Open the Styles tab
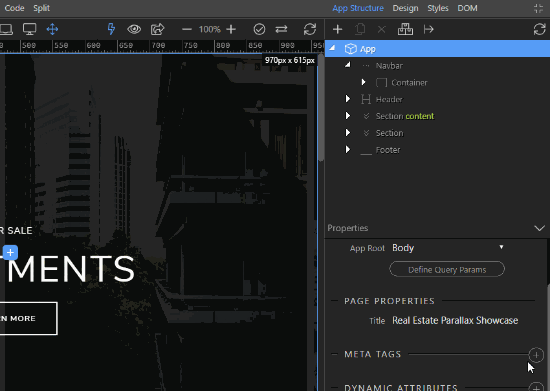Image resolution: width=550 pixels, height=391 pixels. point(438,8)
